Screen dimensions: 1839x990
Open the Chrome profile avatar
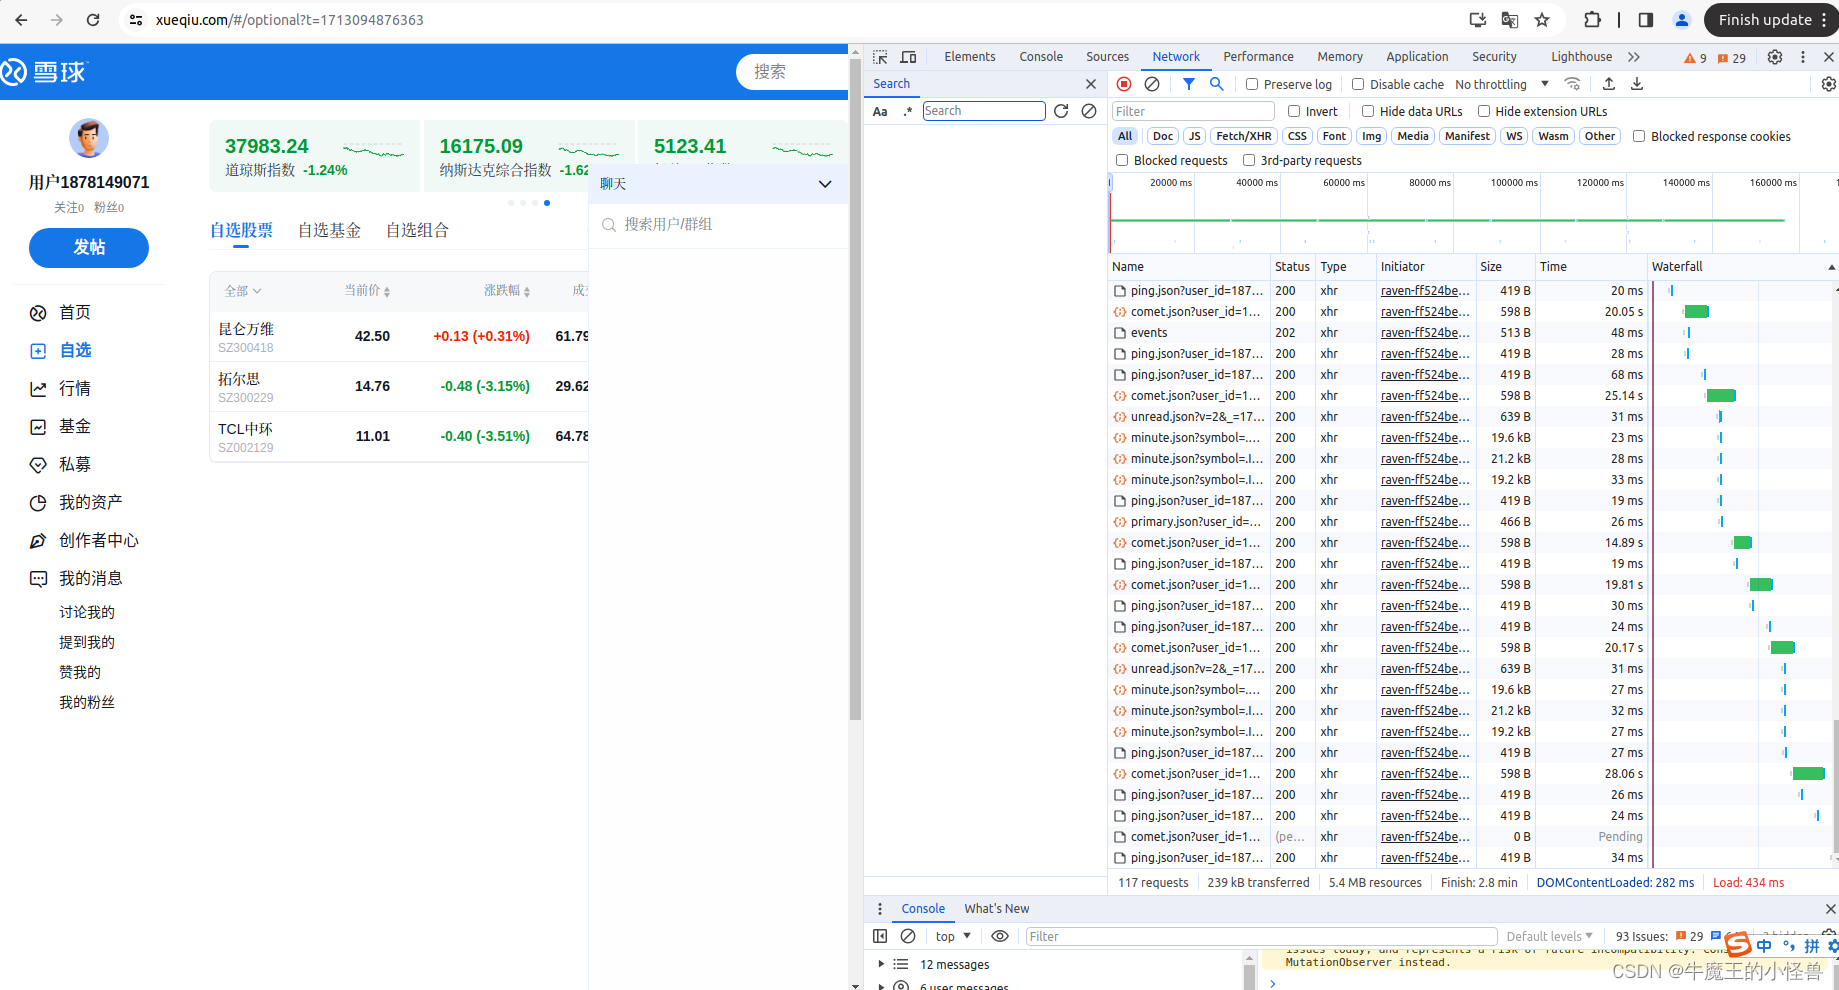[x=1682, y=20]
